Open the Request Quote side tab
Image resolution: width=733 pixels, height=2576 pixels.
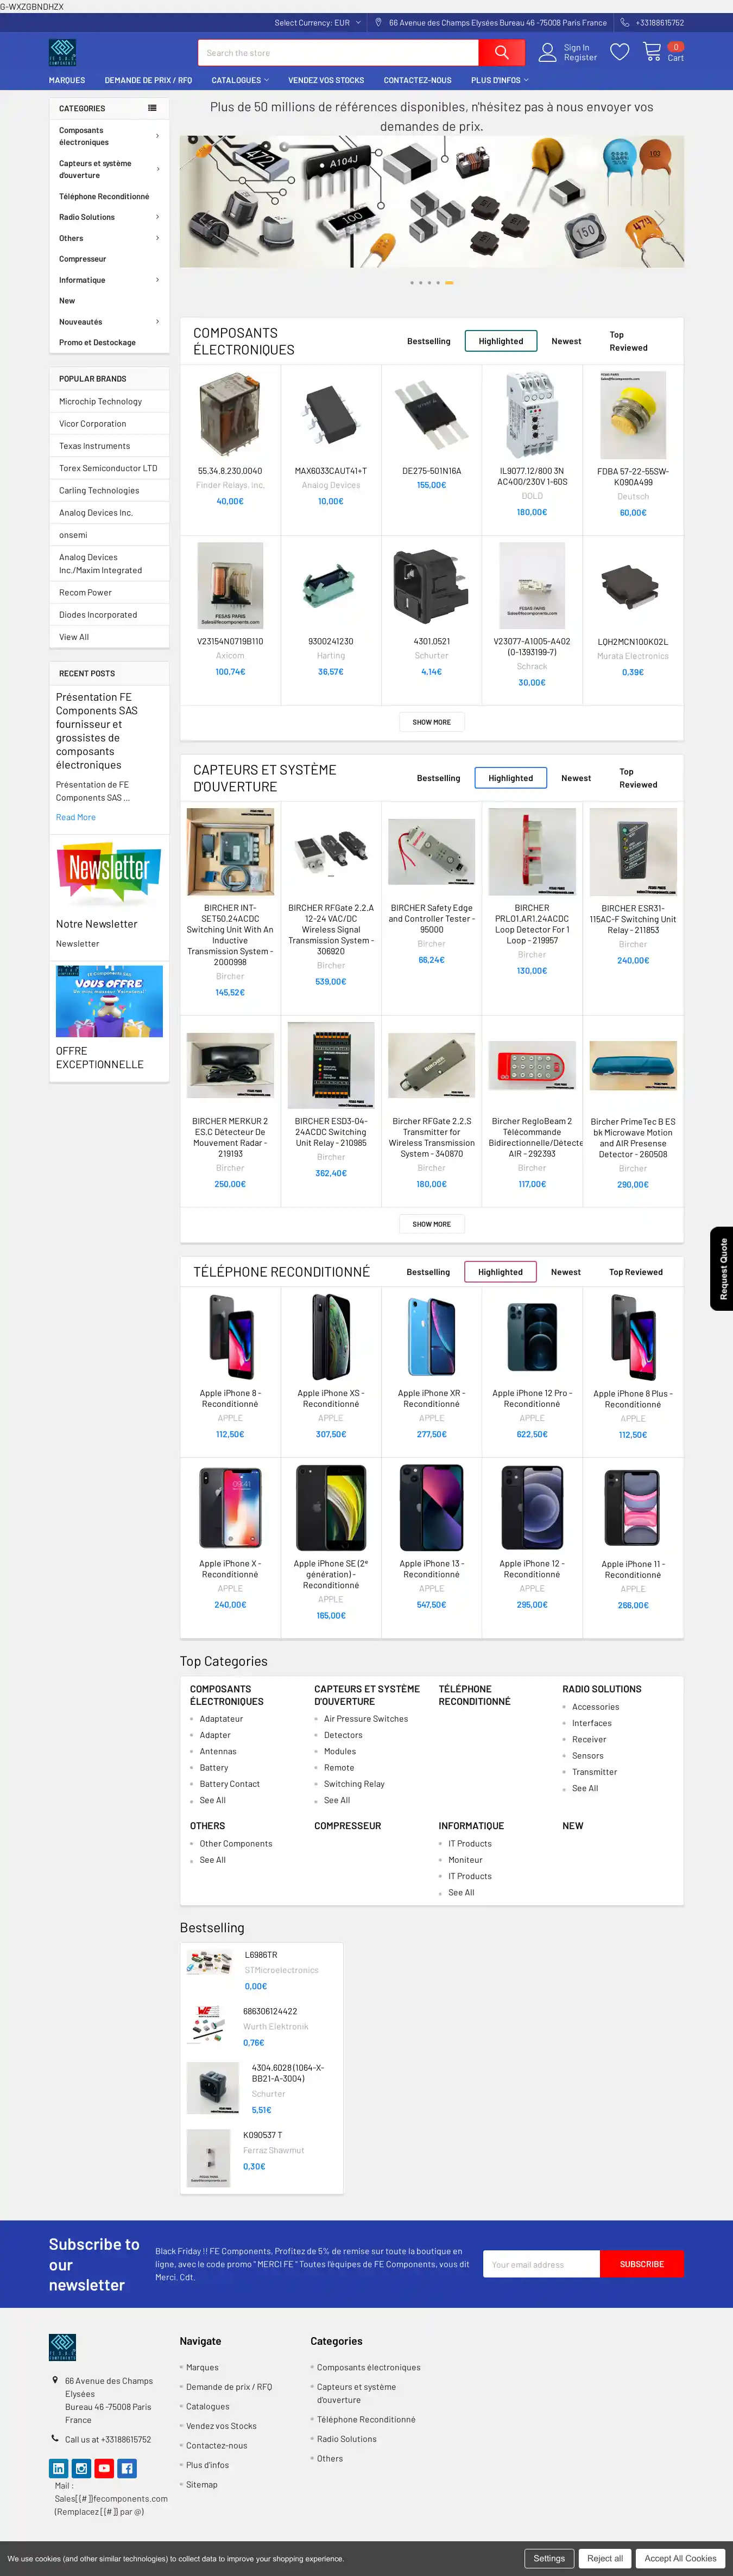tap(722, 1268)
